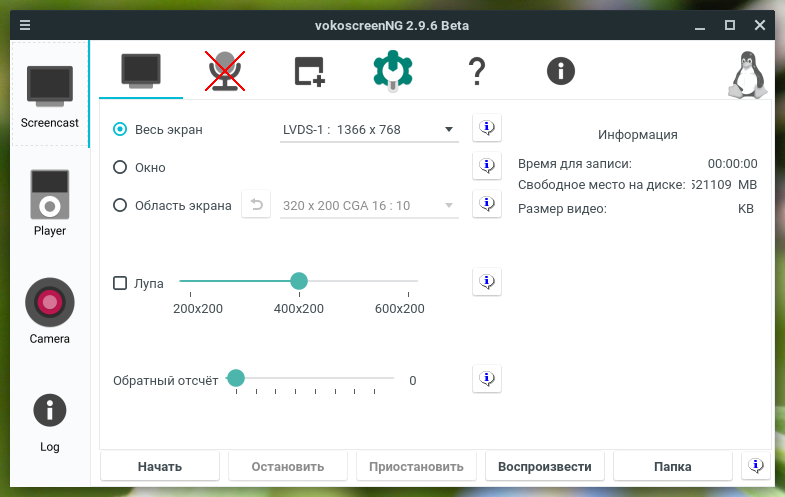Image resolution: width=785 pixels, height=497 pixels.
Task: Click the Остановить button
Action: click(x=288, y=466)
